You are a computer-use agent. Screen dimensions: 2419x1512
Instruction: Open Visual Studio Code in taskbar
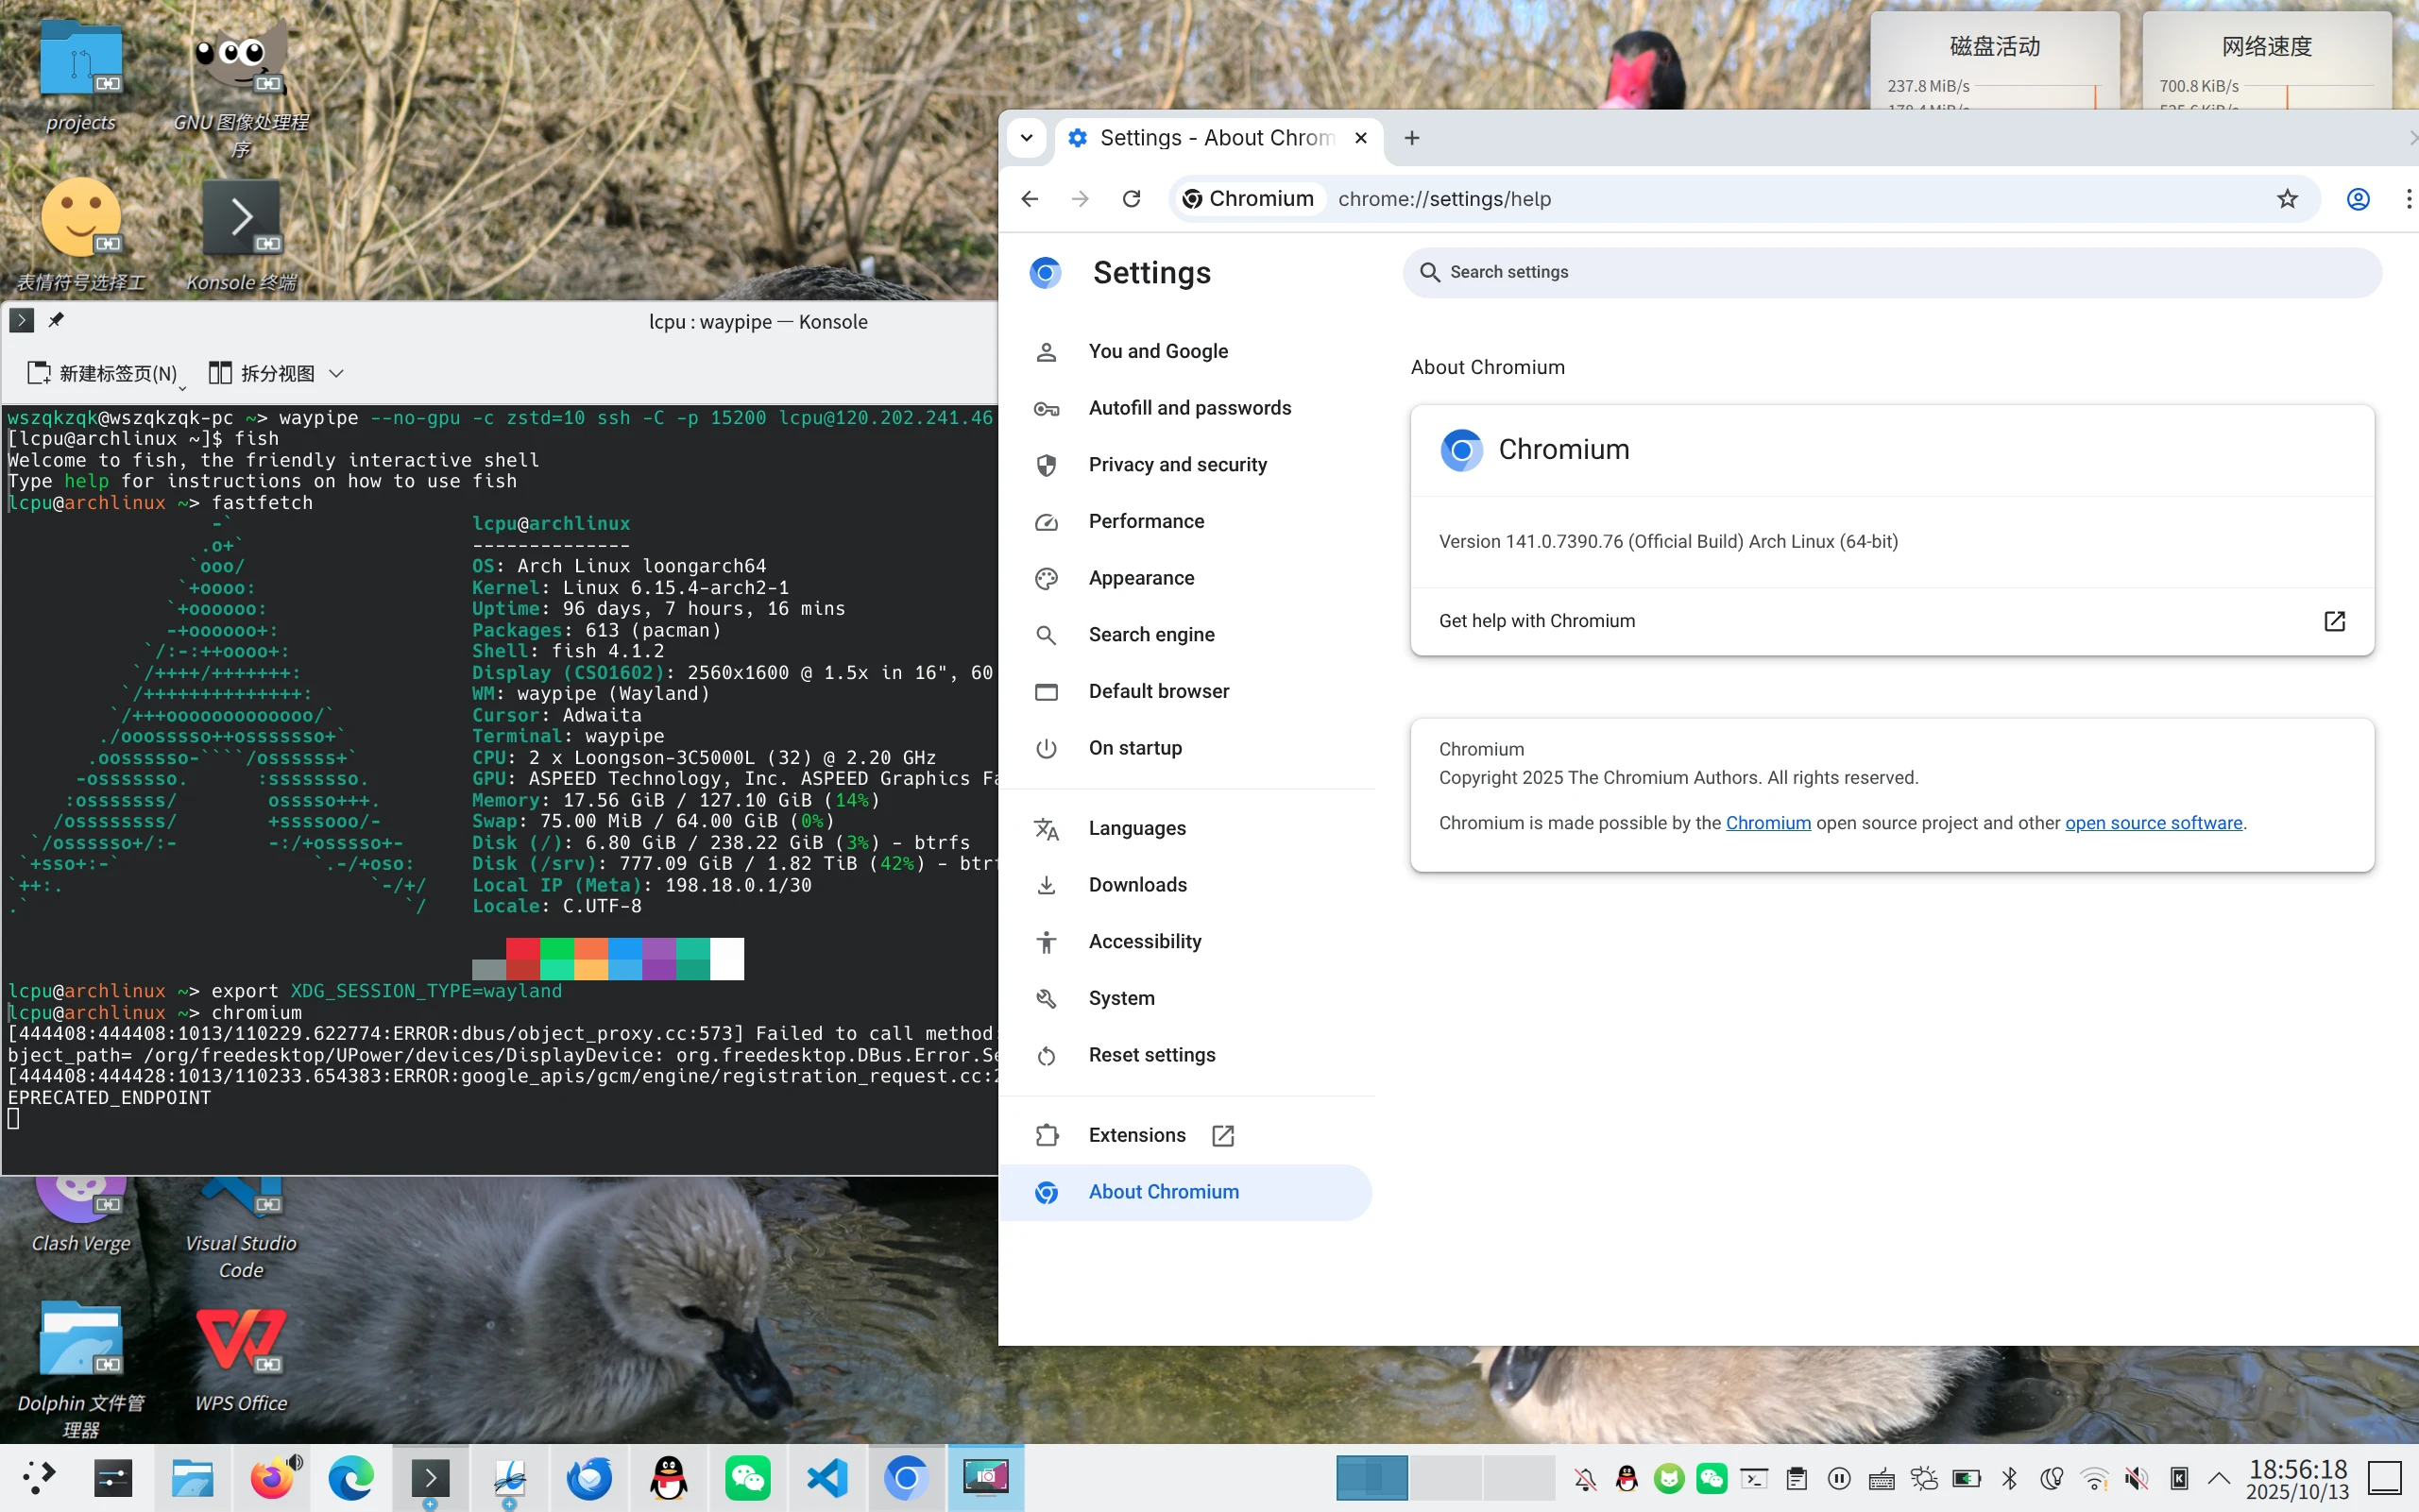(827, 1477)
